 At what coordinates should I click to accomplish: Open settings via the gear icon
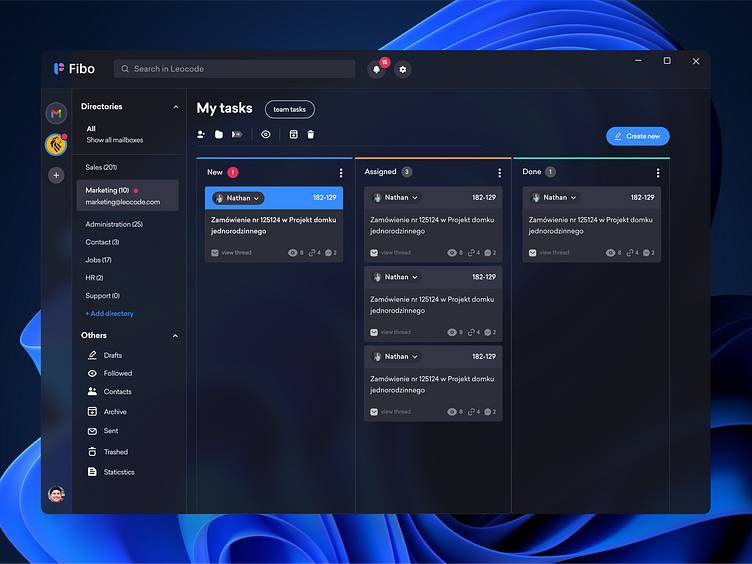pos(403,69)
